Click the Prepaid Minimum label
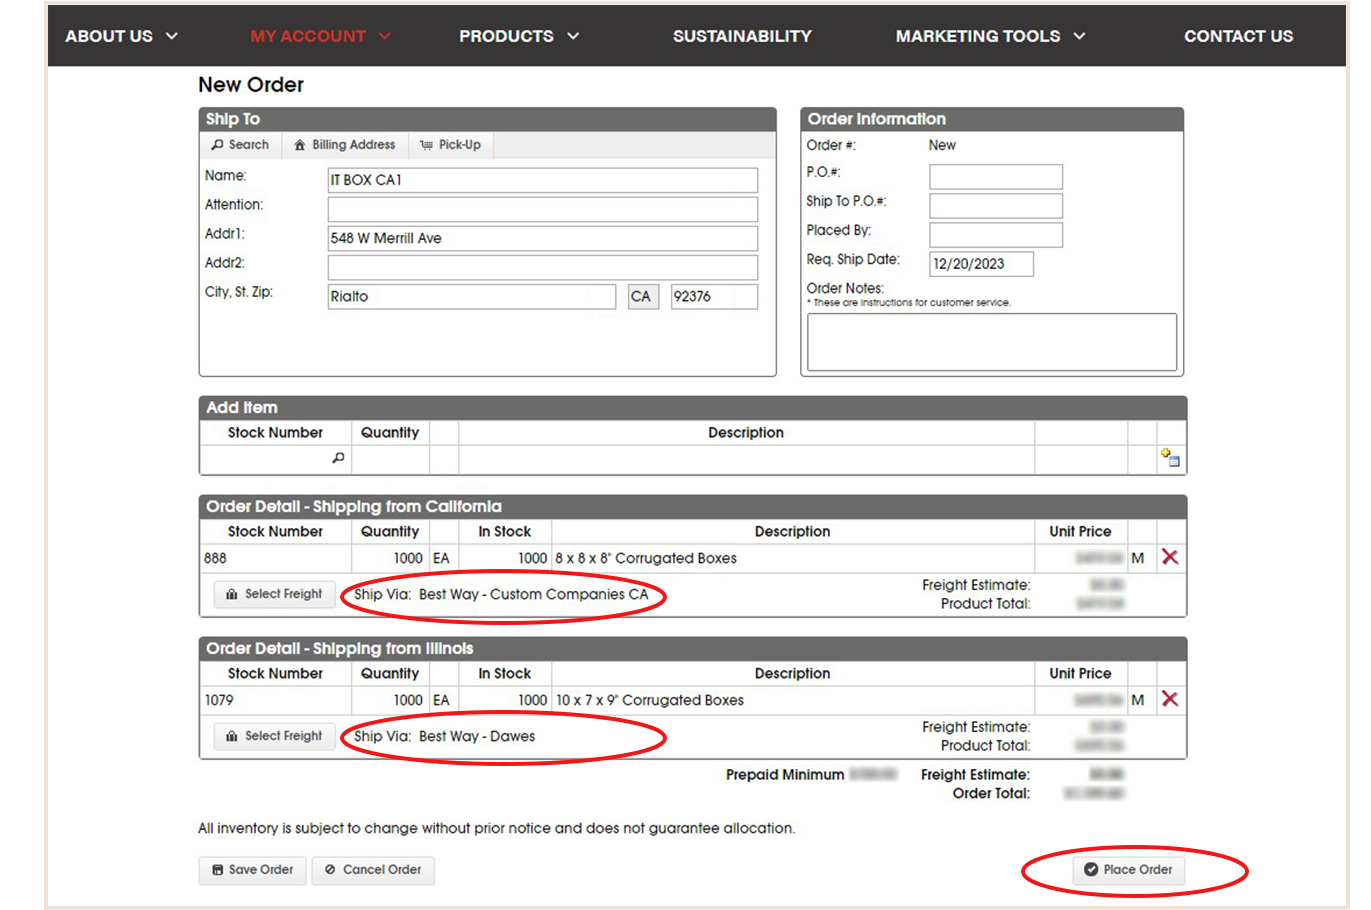The width and height of the screenshot is (1371, 910). pos(785,775)
